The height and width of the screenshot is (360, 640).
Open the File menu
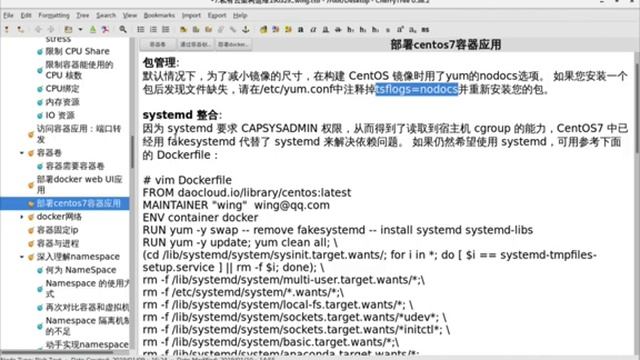tap(8, 16)
